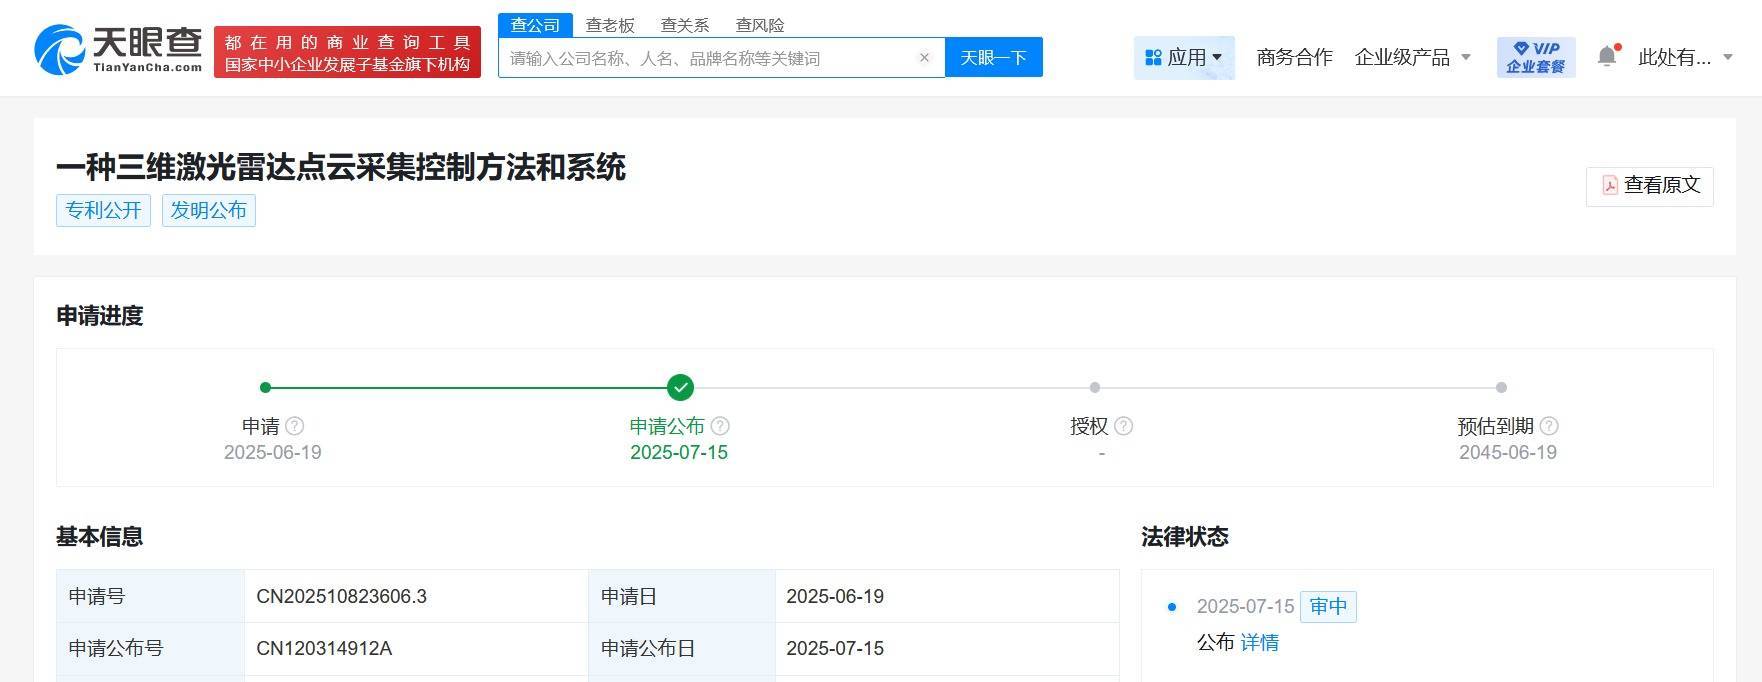Switch to the 查关系 tab
This screenshot has height=682, width=1762.
pyautogui.click(x=685, y=25)
